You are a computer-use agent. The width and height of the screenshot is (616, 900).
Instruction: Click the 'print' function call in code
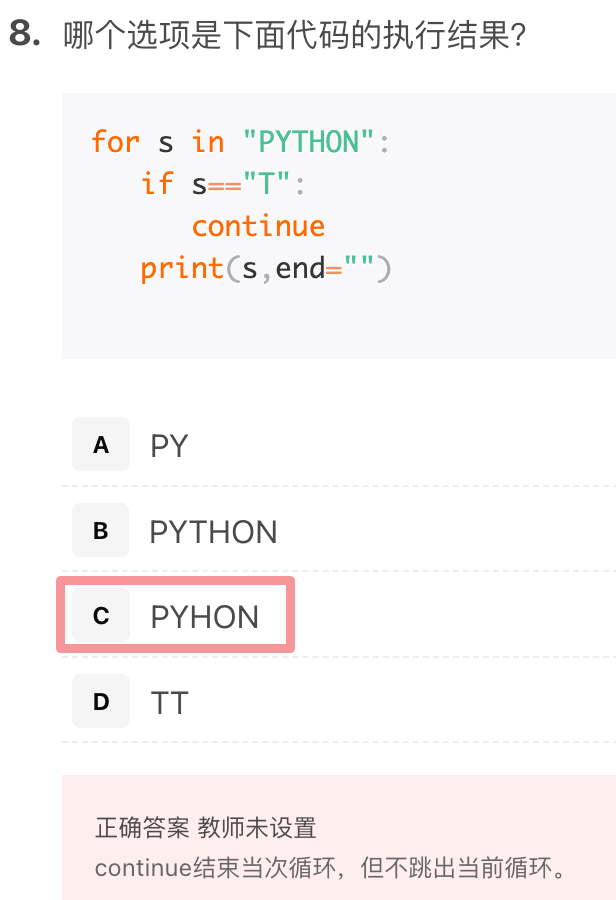click(x=182, y=269)
